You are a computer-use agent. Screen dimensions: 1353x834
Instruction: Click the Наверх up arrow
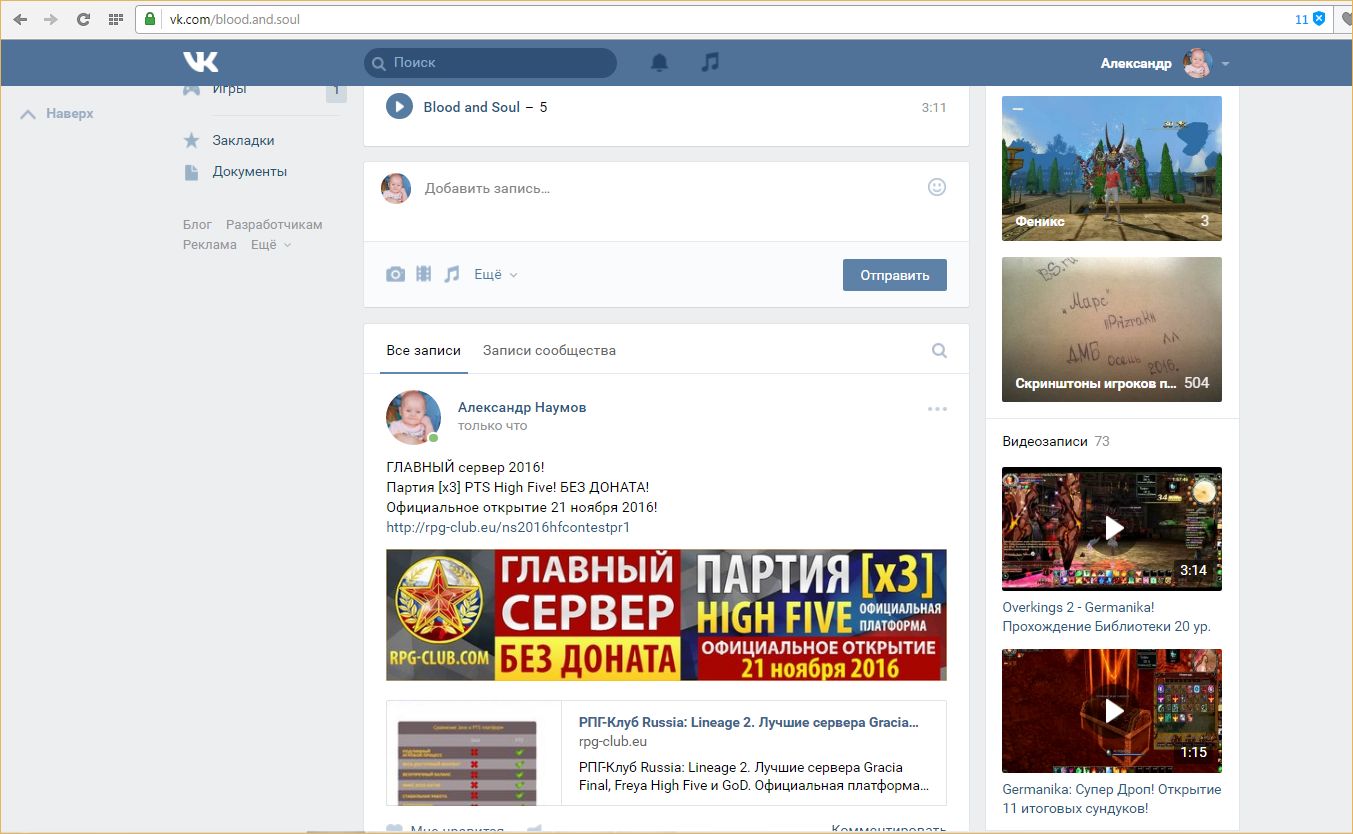click(28, 114)
